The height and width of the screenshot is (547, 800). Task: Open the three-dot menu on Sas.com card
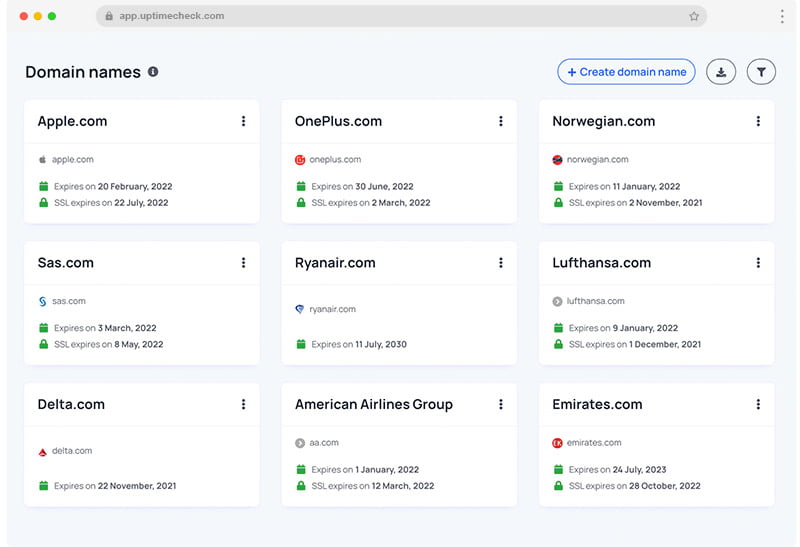243,263
